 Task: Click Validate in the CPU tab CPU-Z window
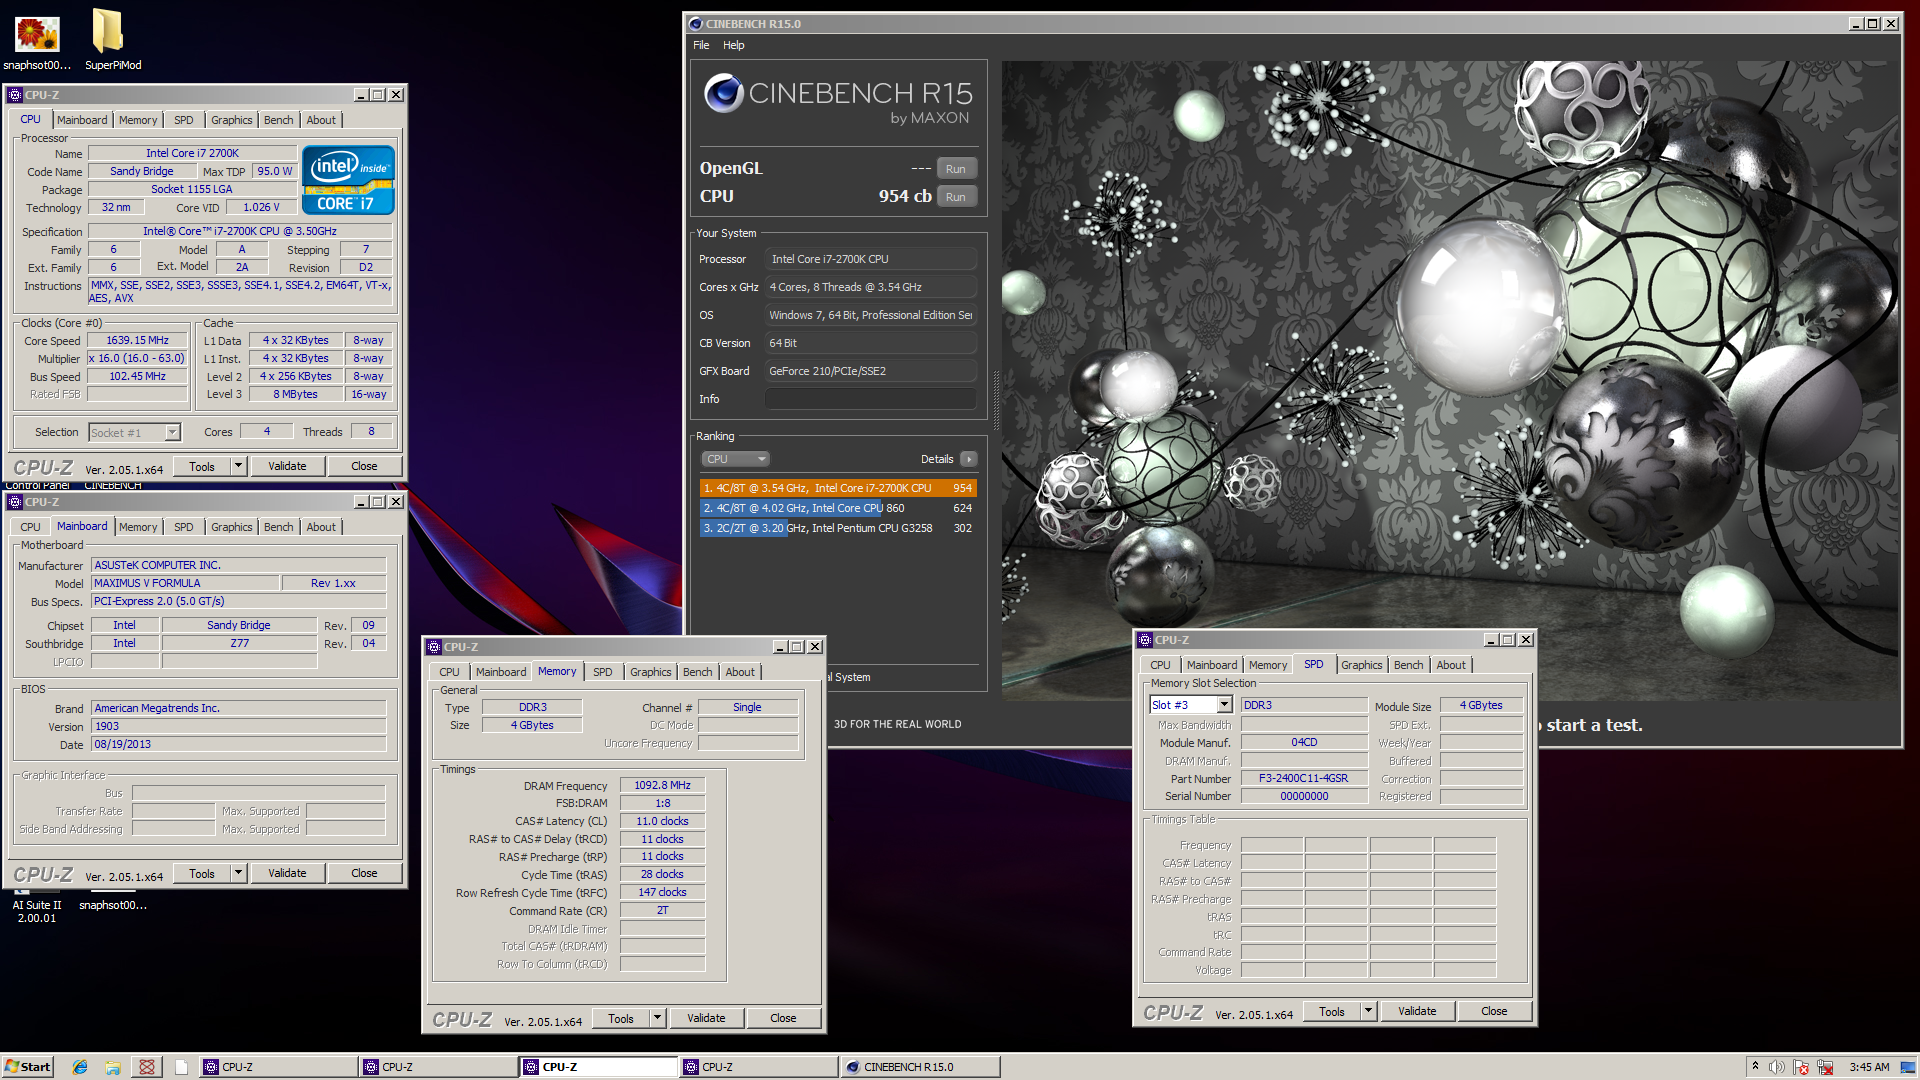click(287, 466)
